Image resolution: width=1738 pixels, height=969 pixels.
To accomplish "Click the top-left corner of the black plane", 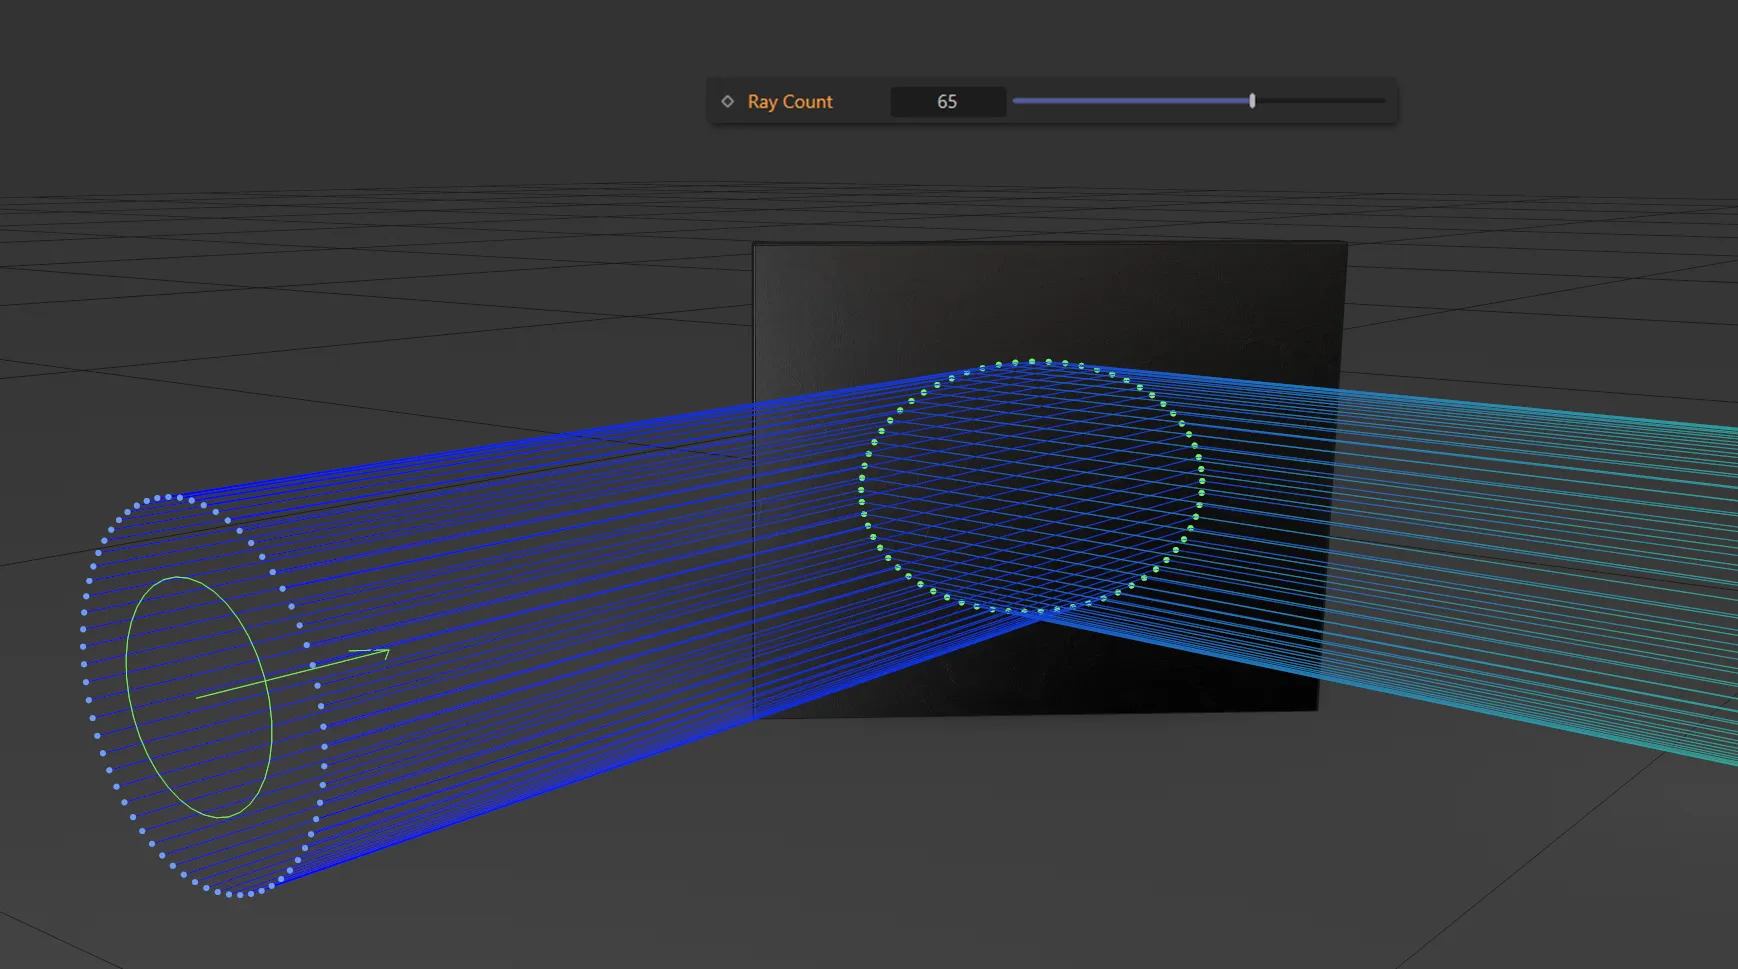I will click(x=755, y=245).
